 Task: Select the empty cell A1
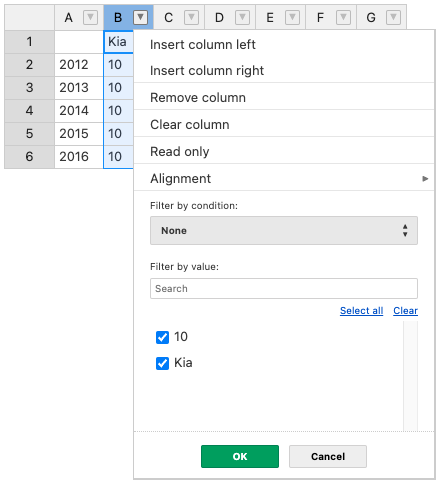[x=79, y=42]
